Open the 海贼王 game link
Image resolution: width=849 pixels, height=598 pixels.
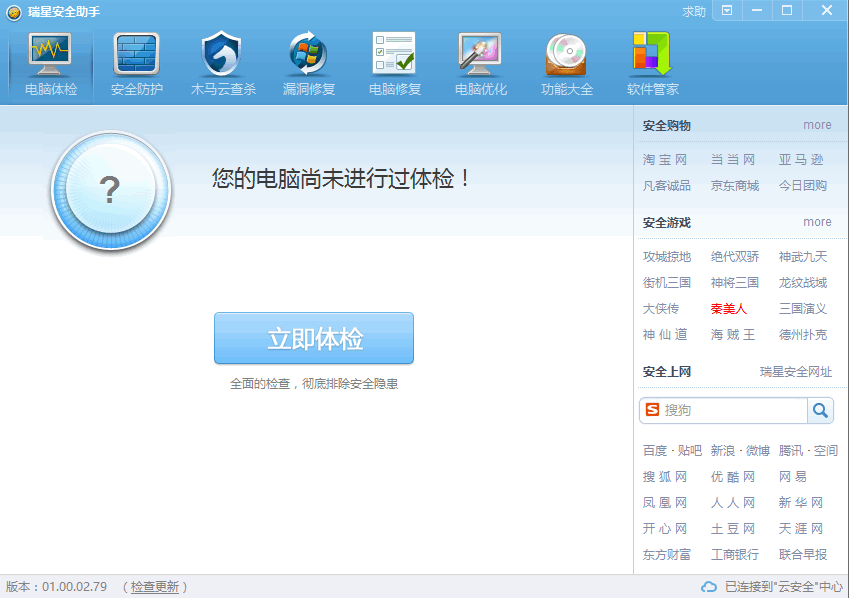click(x=733, y=335)
